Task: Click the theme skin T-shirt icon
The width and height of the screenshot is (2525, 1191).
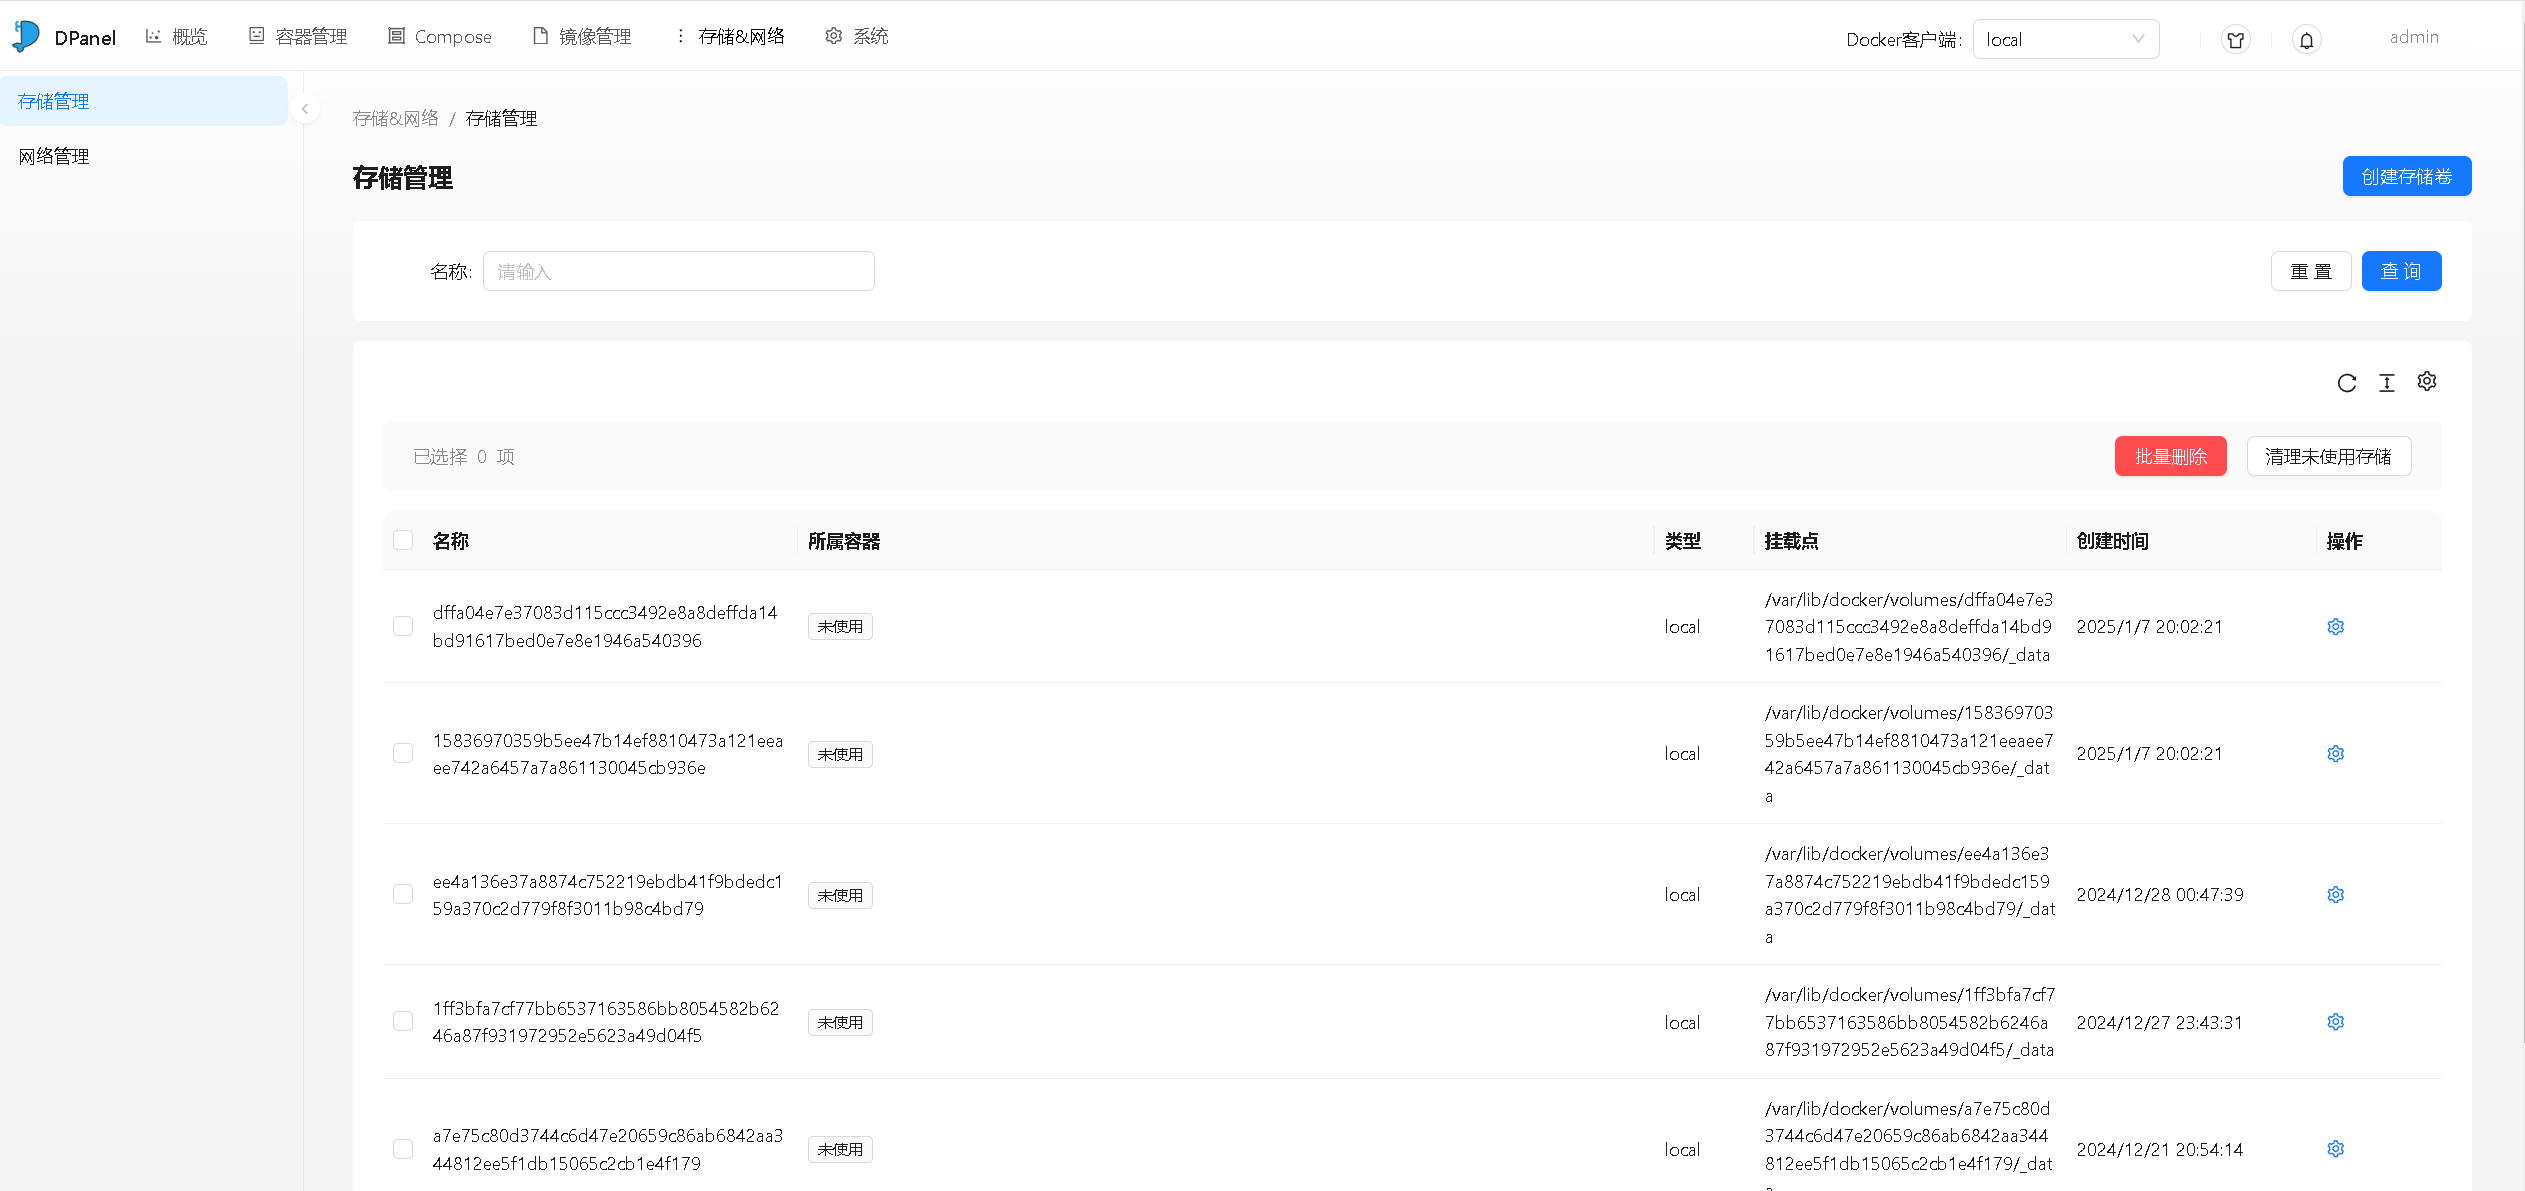Action: click(x=2236, y=39)
